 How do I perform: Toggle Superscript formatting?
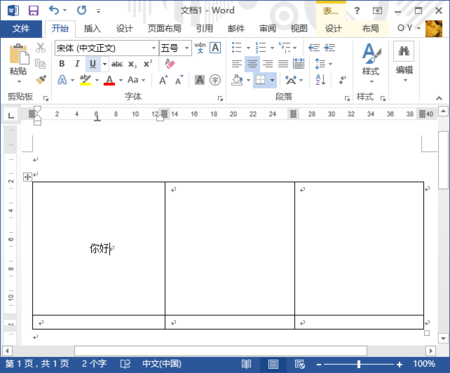[148, 64]
